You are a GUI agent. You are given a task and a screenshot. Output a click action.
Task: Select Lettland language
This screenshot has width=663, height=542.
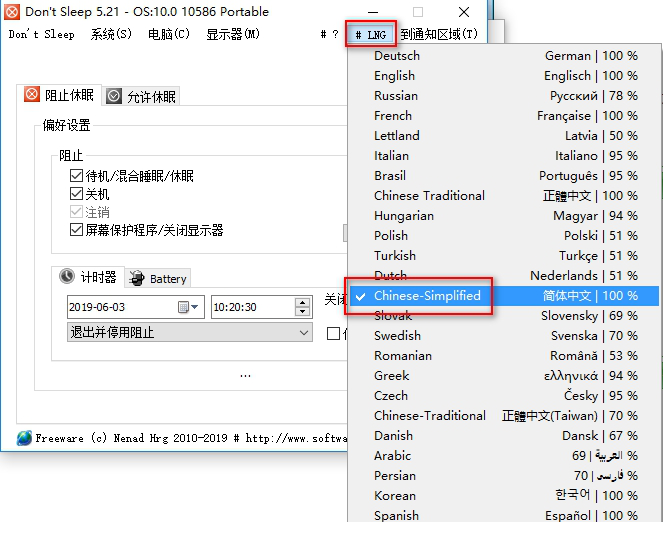point(506,136)
